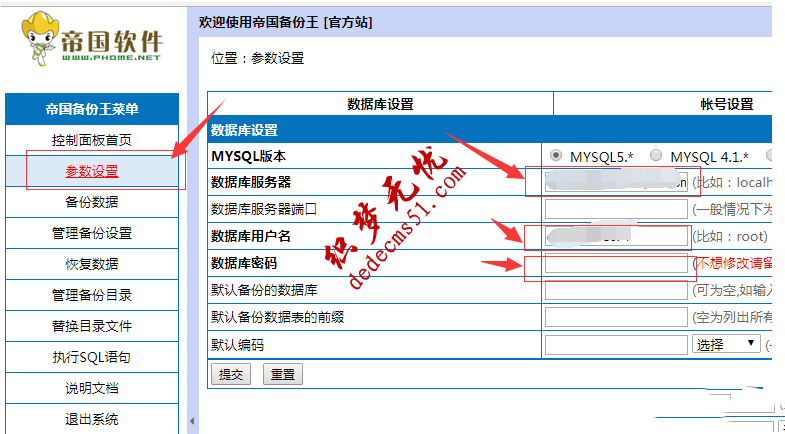
Task: Click 数据库用户名 row label
Action: coord(251,236)
